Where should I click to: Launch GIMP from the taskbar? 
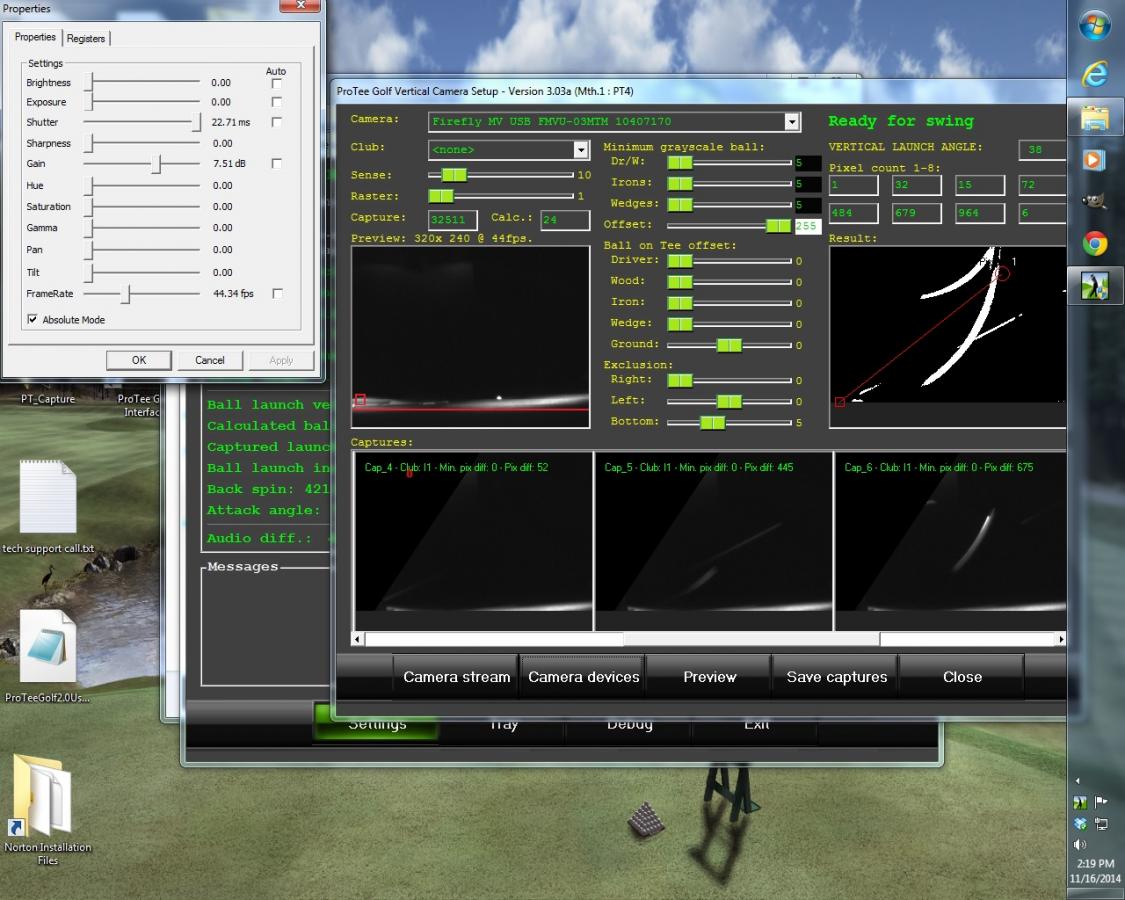(x=1095, y=202)
